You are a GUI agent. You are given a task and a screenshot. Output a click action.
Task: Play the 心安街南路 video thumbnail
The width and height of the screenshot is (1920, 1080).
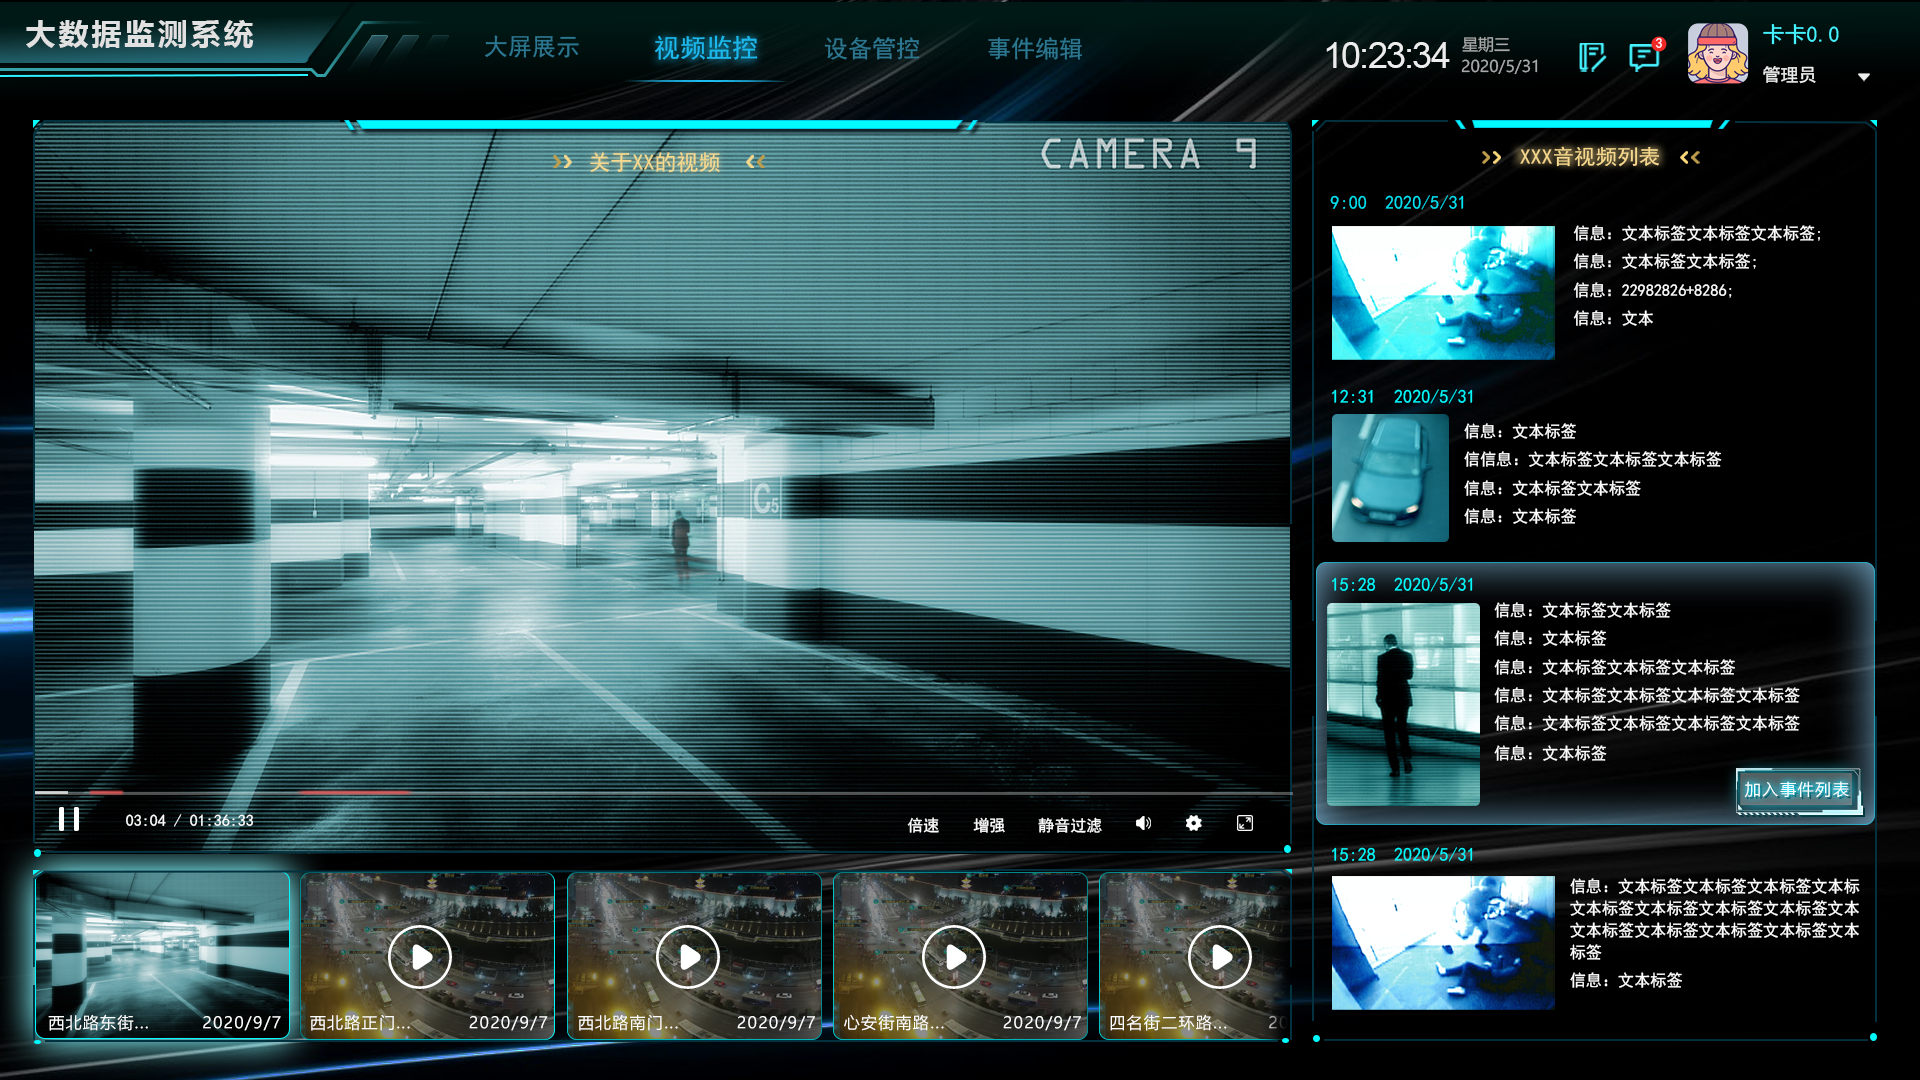tap(953, 957)
